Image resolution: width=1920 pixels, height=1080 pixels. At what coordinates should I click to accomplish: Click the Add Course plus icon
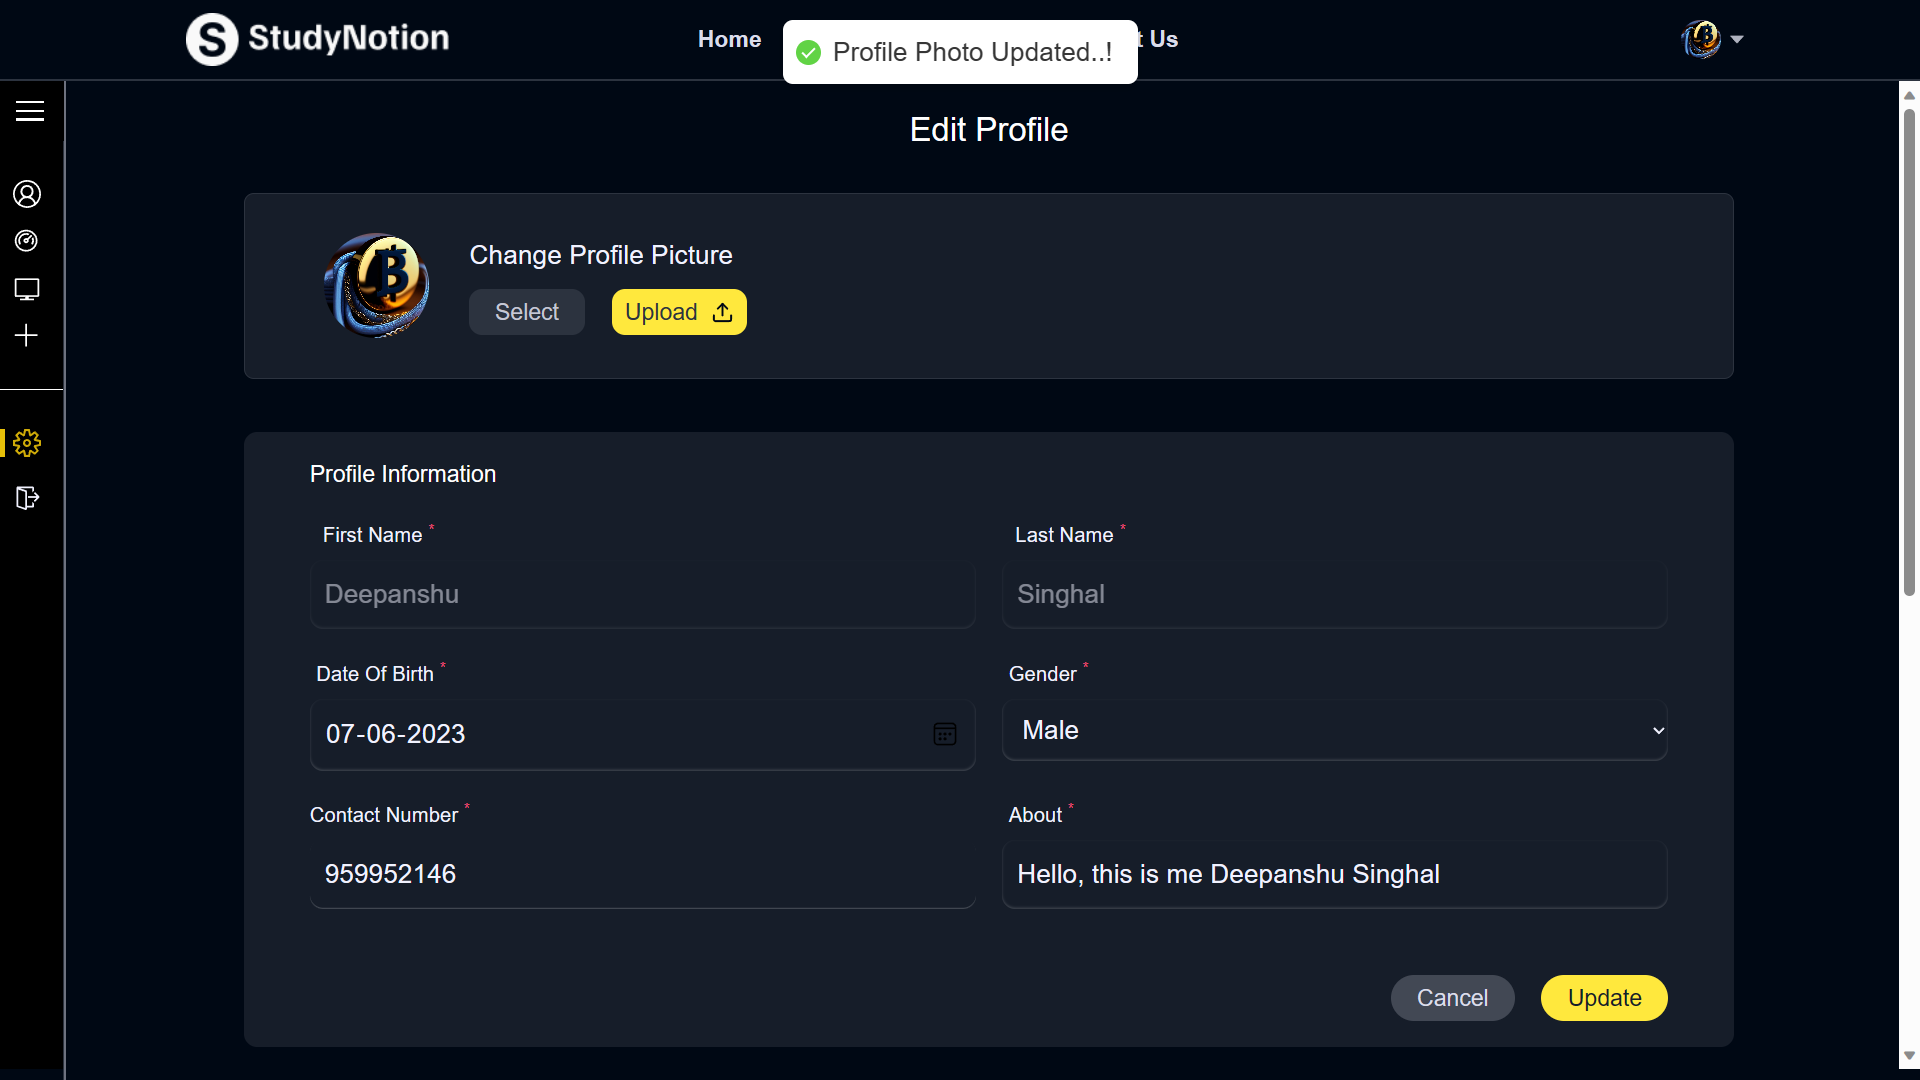click(x=27, y=336)
